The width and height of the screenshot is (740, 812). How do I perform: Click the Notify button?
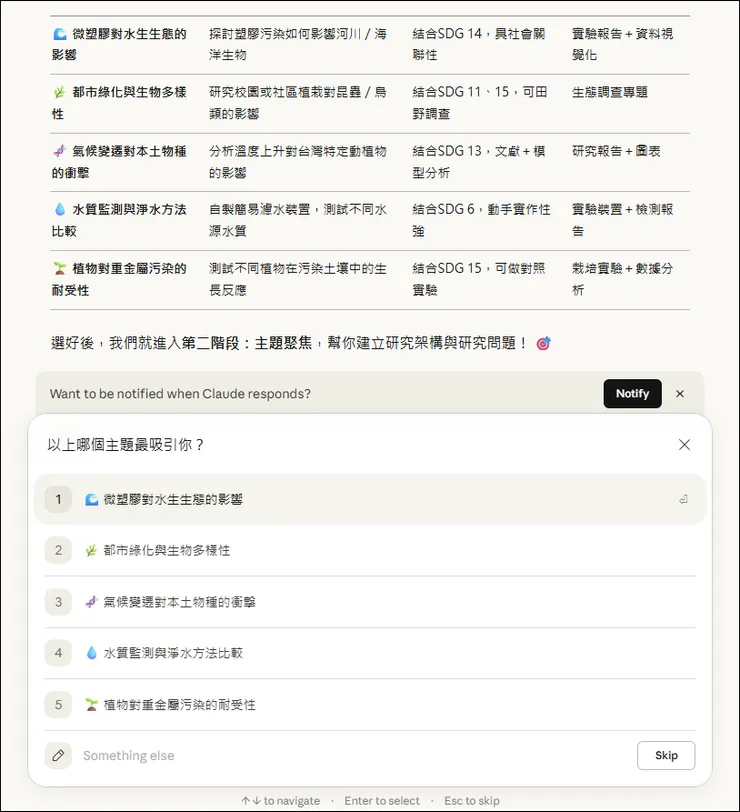pos(632,394)
